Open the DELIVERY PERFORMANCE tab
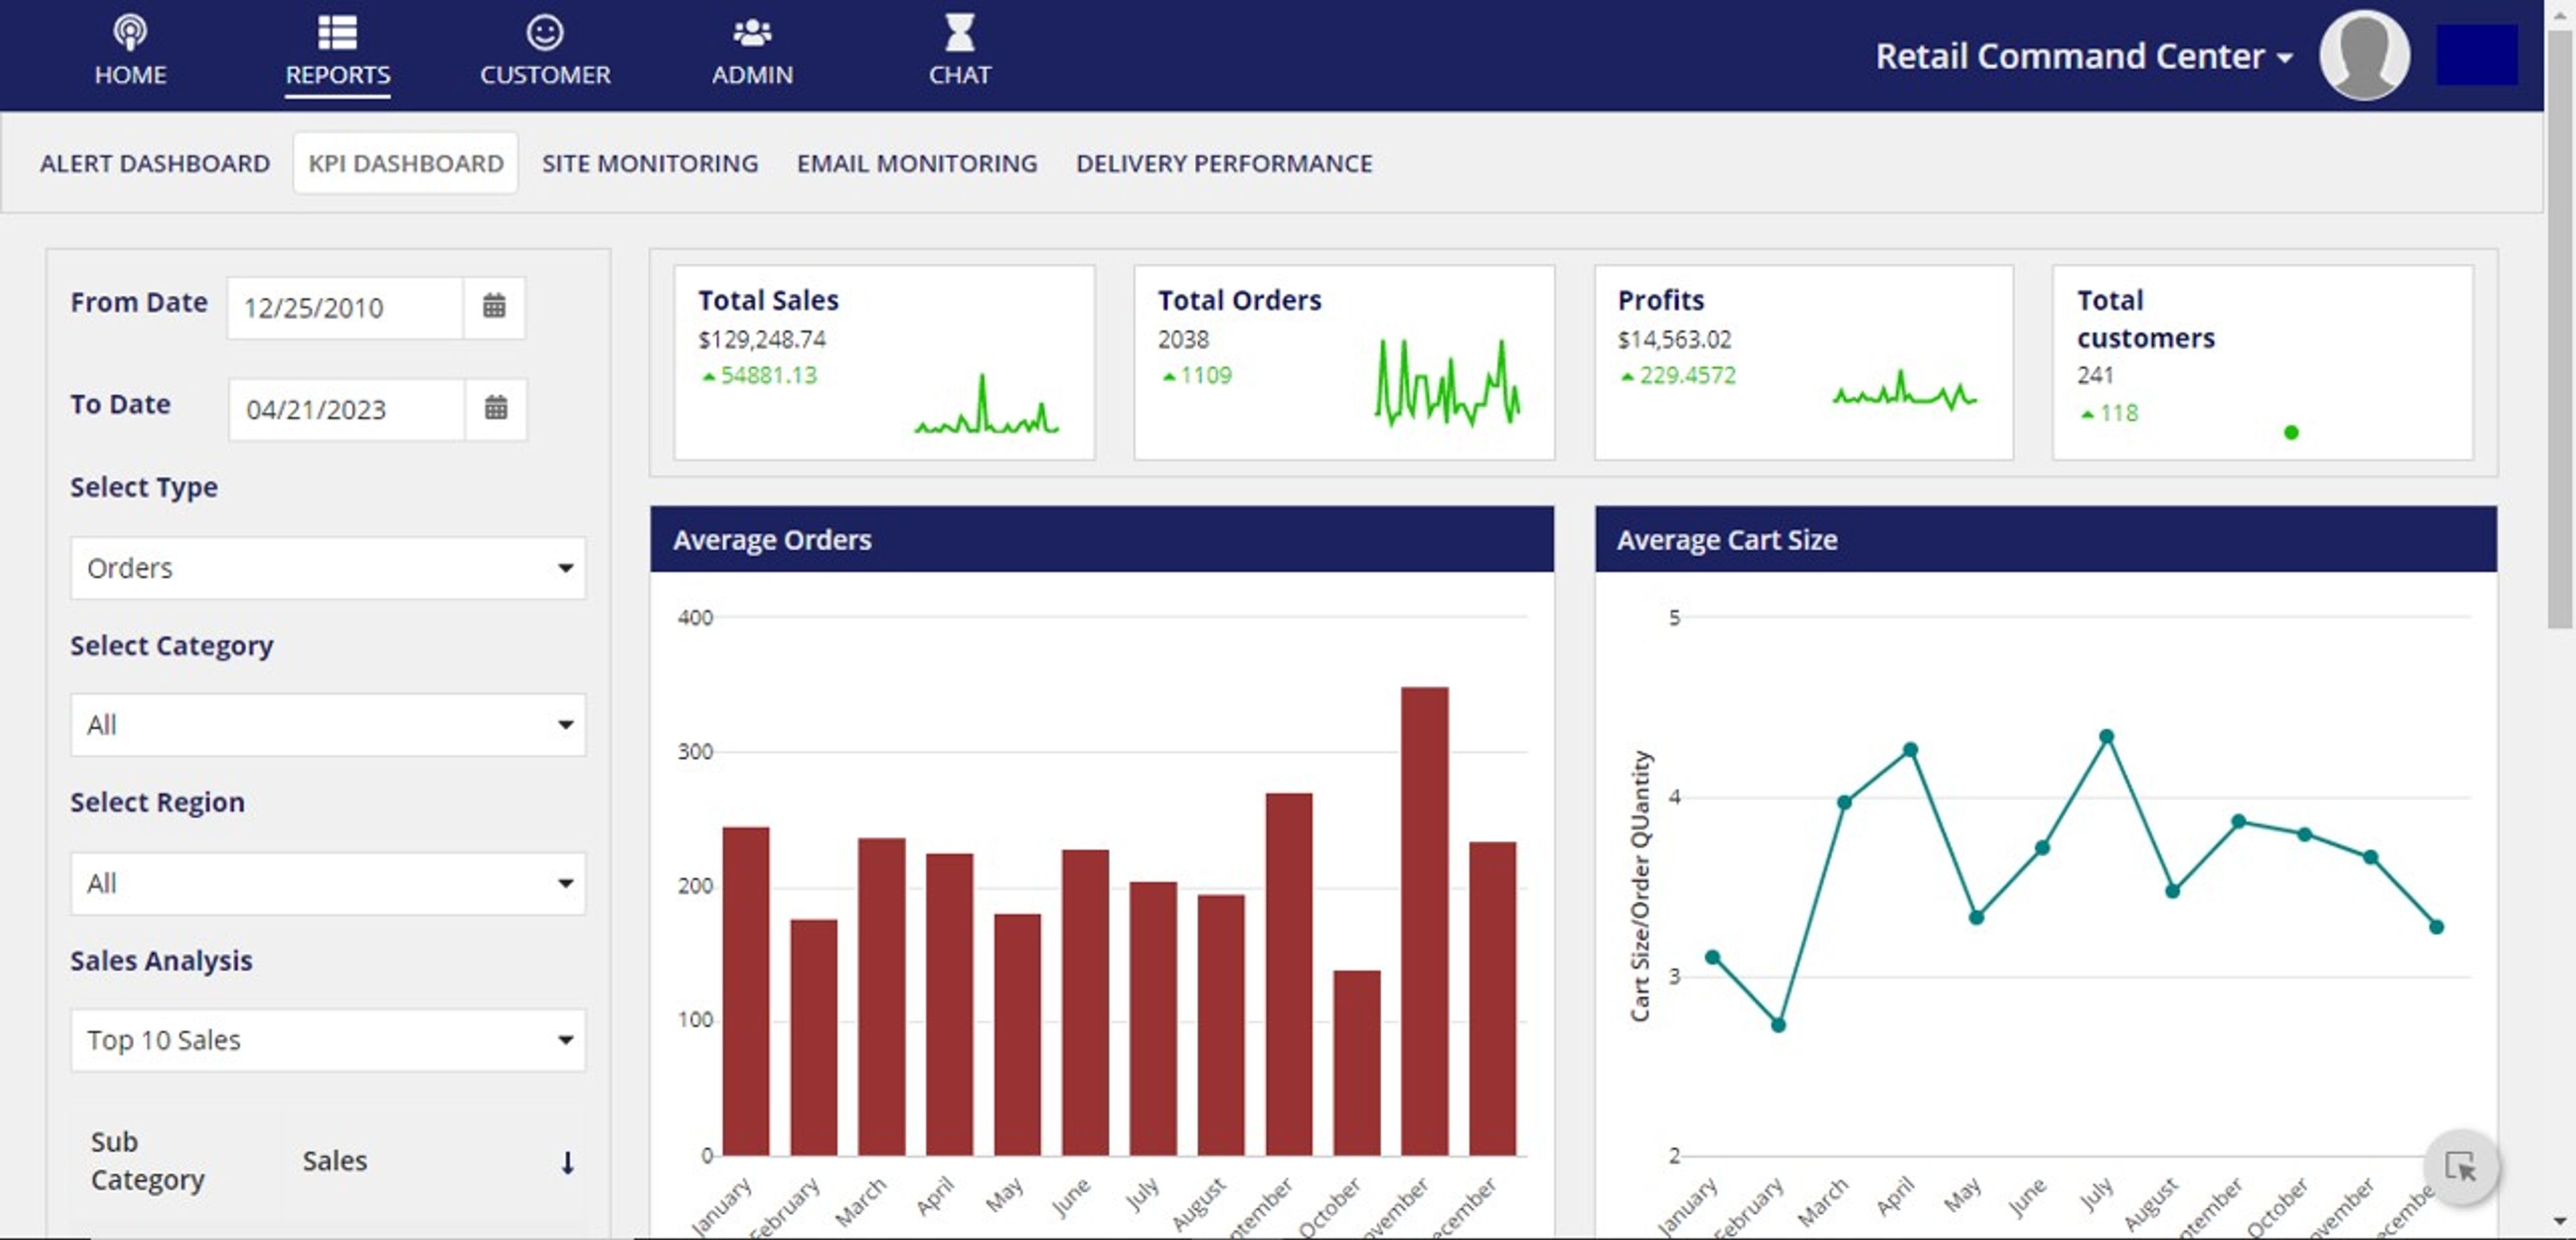2576x1240 pixels. click(1224, 163)
